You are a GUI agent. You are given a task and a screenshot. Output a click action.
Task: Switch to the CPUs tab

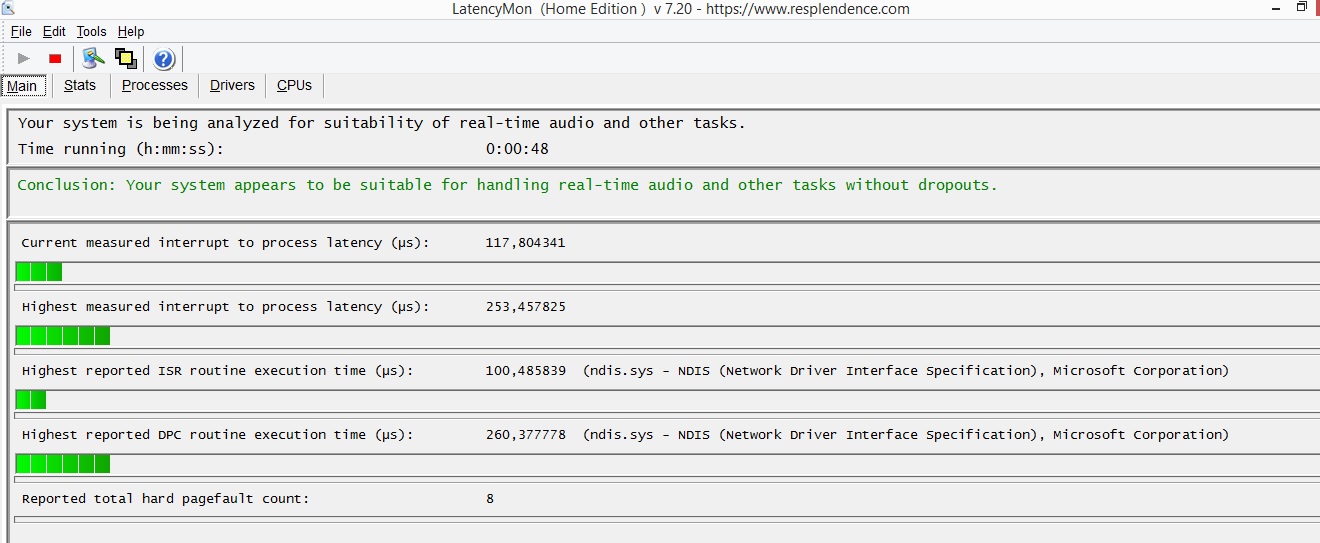click(x=294, y=85)
